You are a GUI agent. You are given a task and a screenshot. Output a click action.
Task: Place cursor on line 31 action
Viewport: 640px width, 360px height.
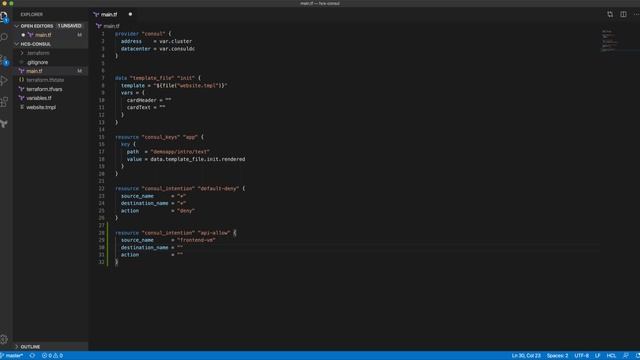(x=151, y=255)
